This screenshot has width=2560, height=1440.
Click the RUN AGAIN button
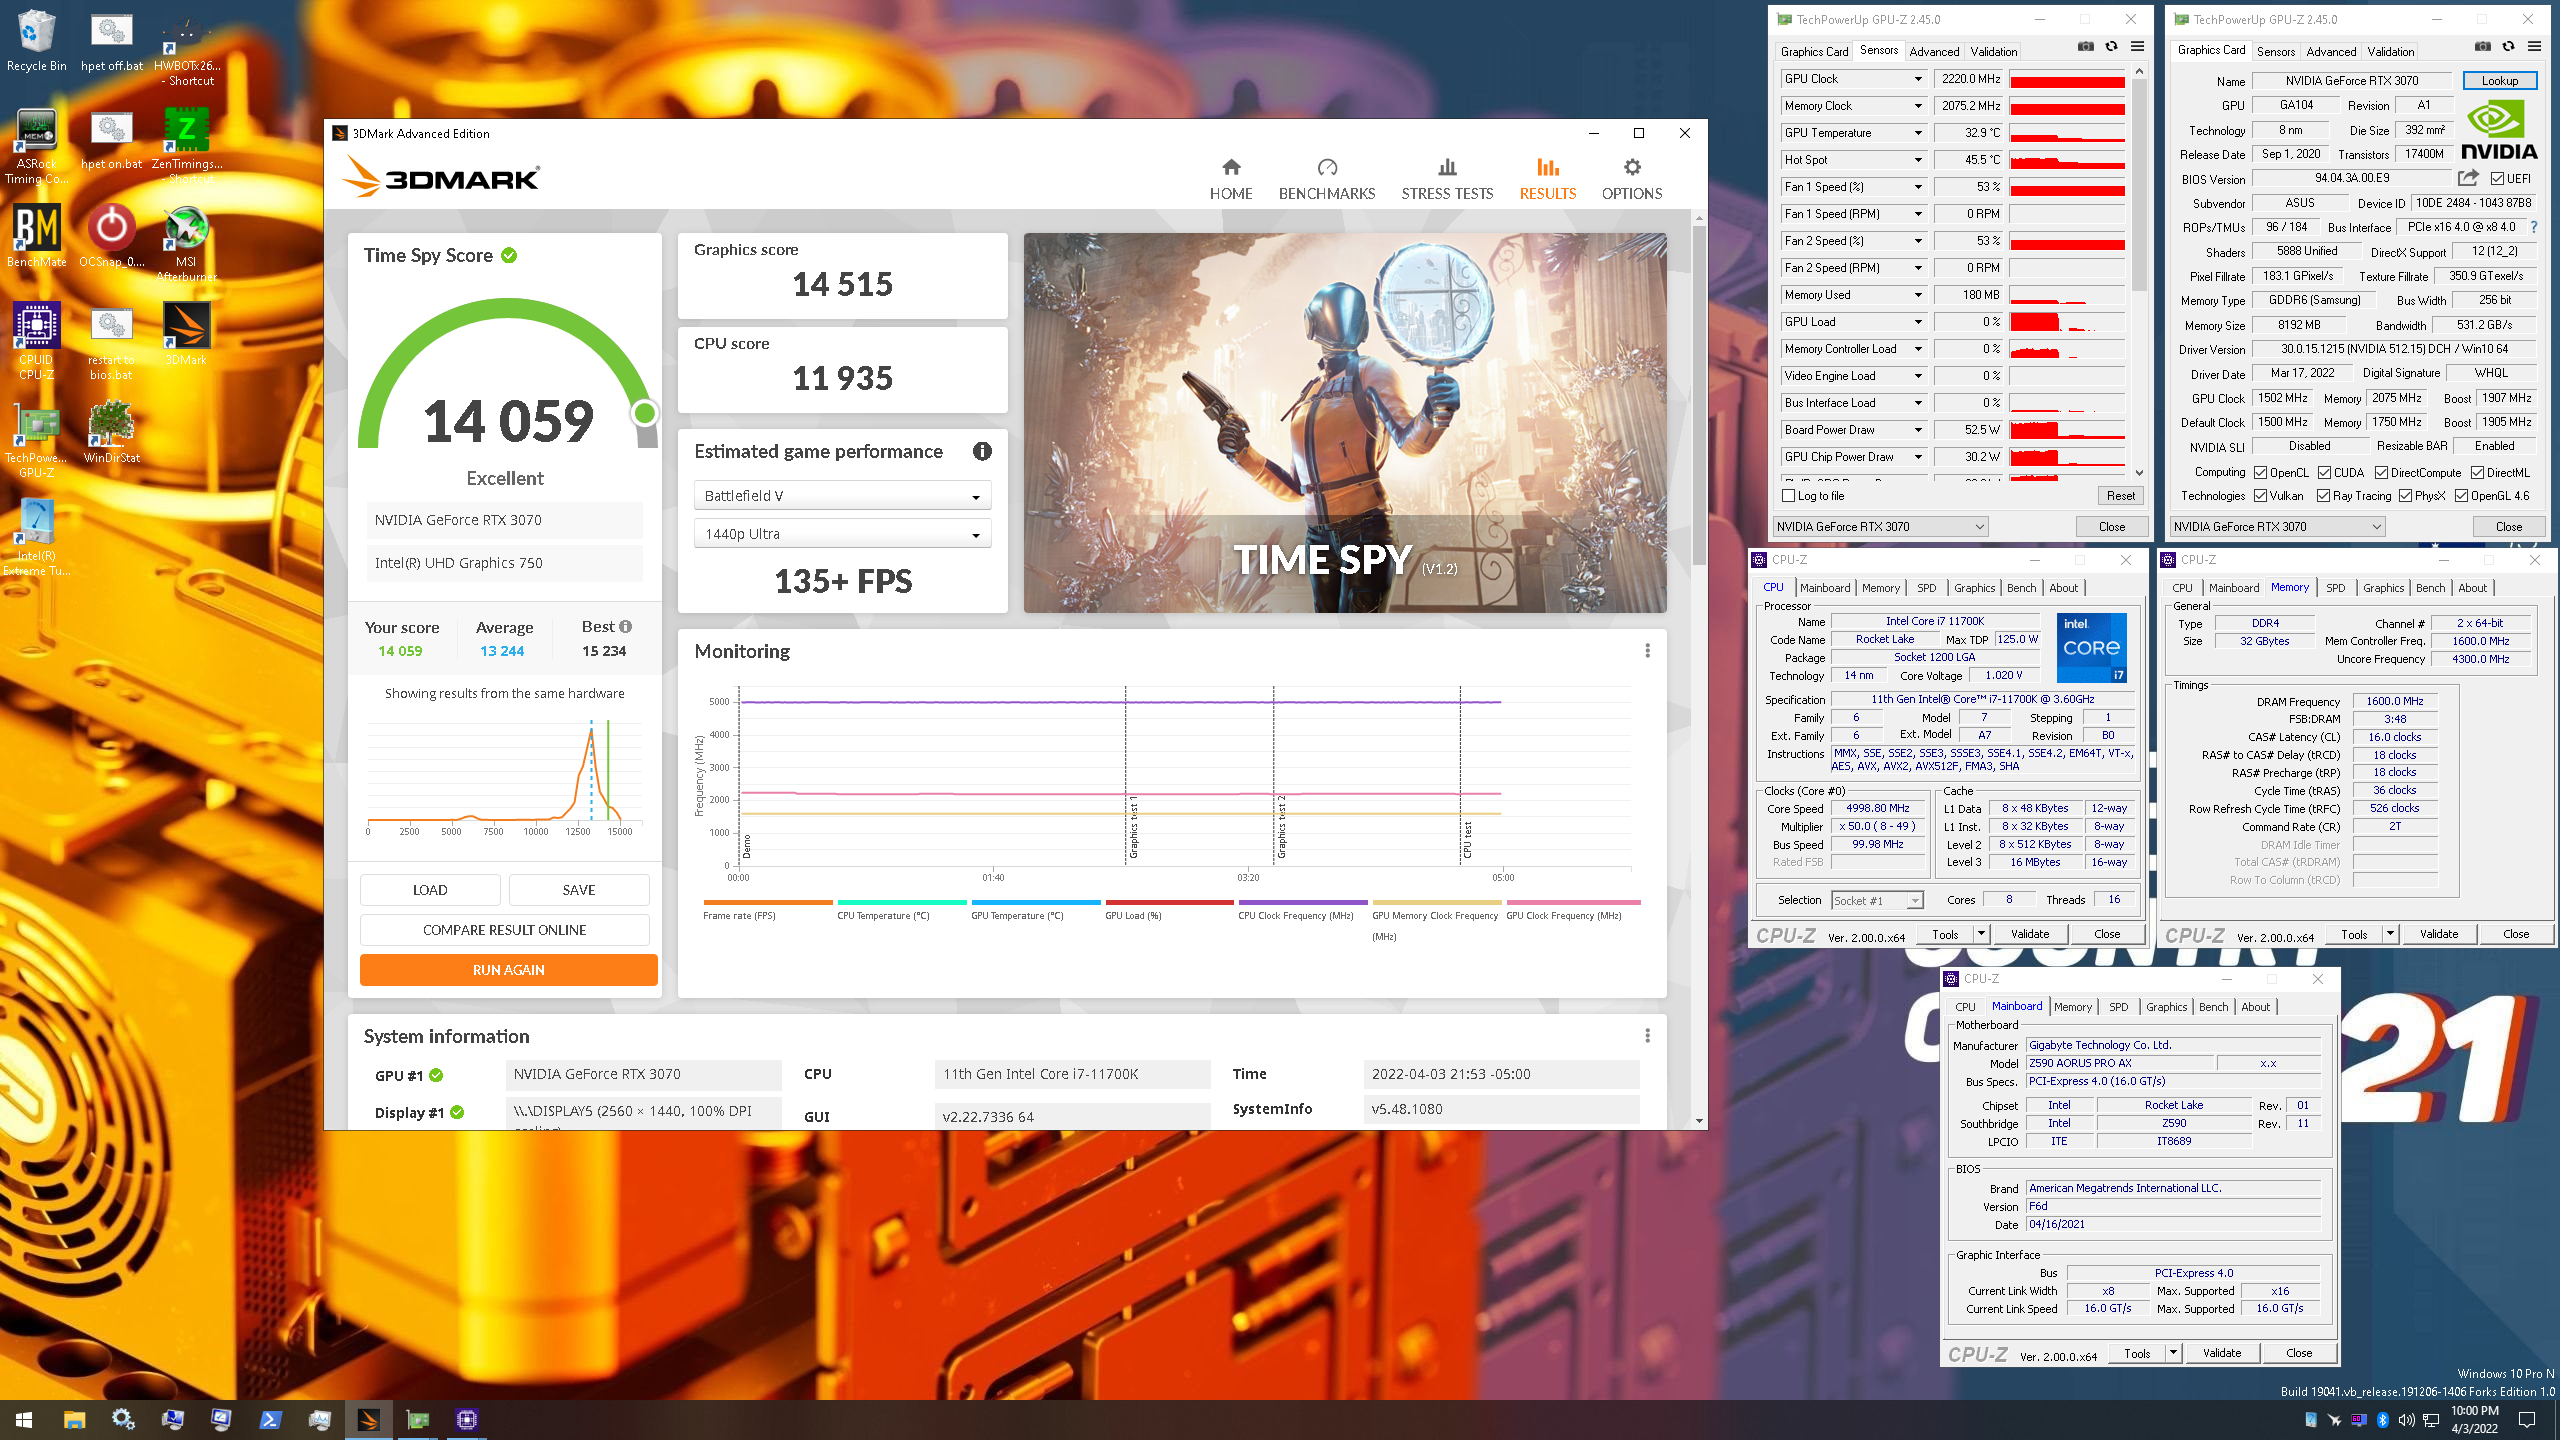508,970
